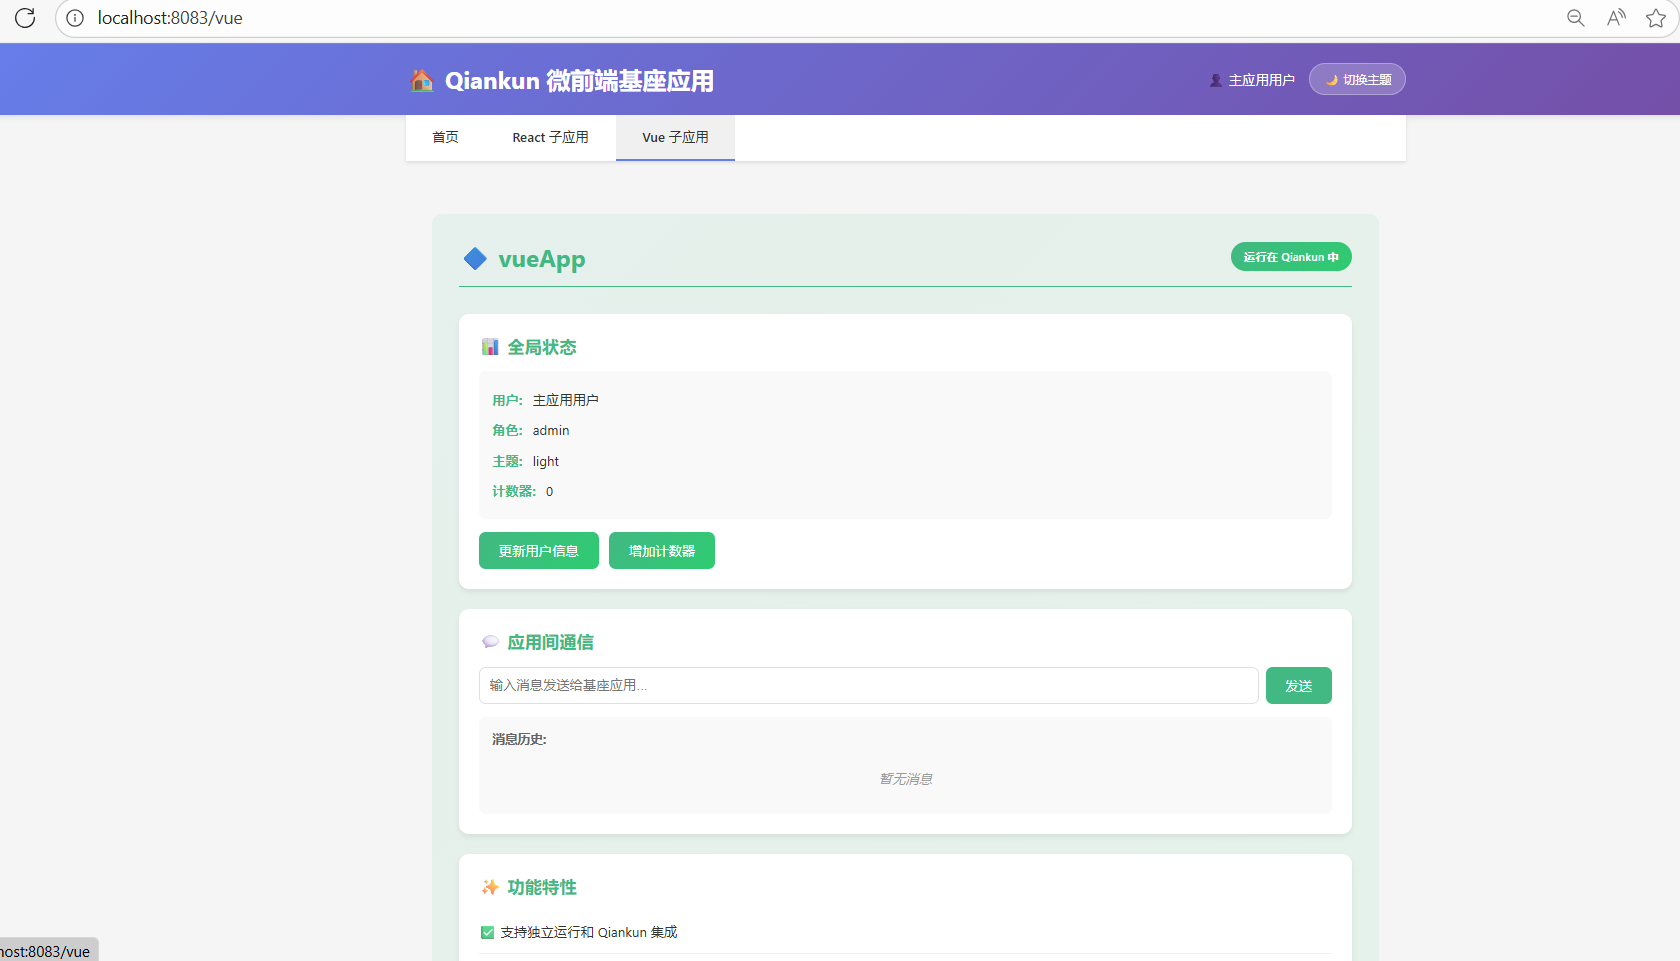Viewport: 1680px width, 961px height.
Task: Click the 应用间通信 section heading
Action: (550, 642)
